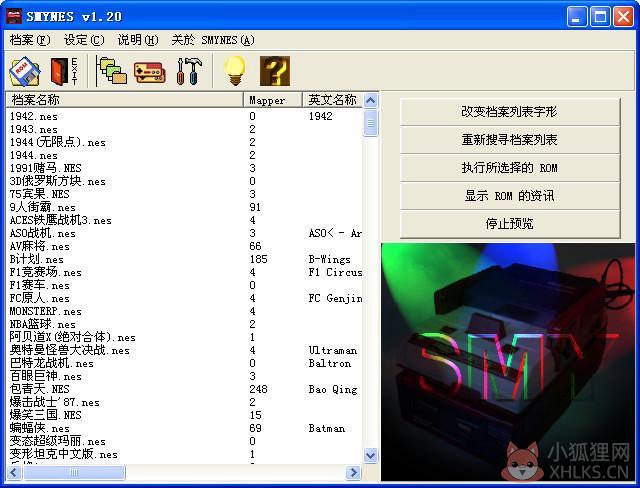Click the B-Wings English name cell

coord(329,260)
